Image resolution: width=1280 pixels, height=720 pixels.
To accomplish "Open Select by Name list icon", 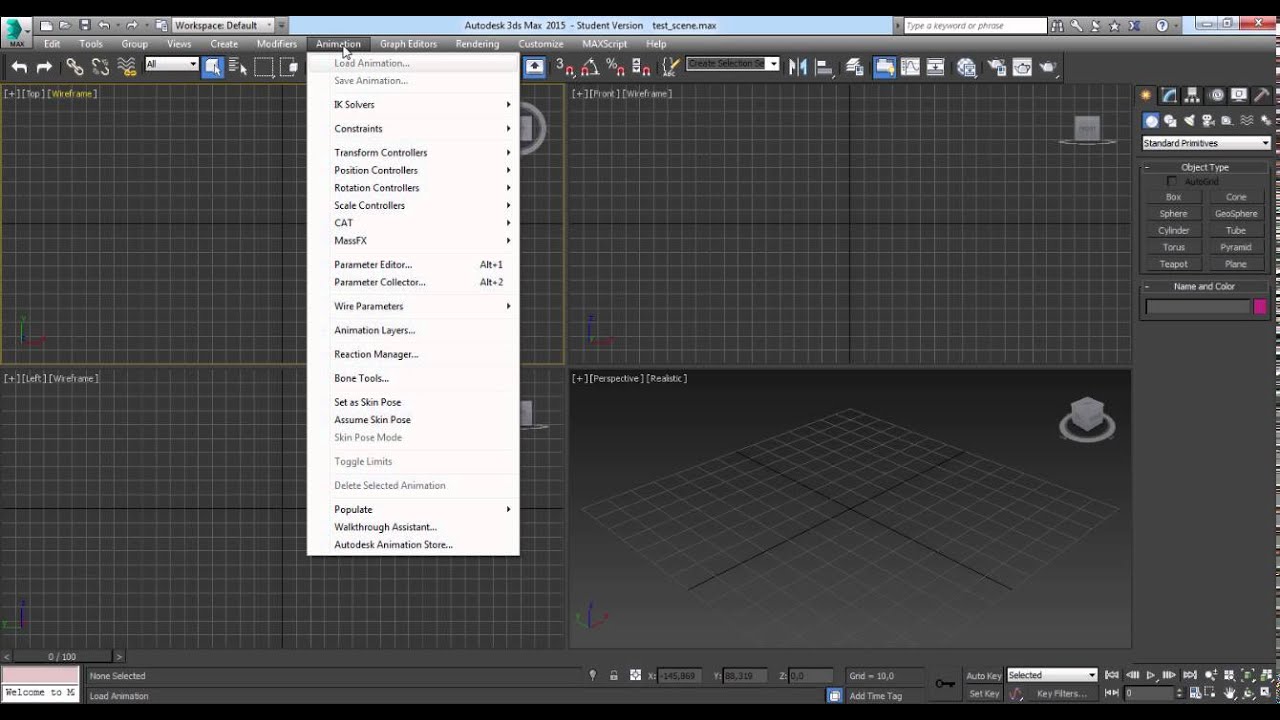I will tap(238, 67).
